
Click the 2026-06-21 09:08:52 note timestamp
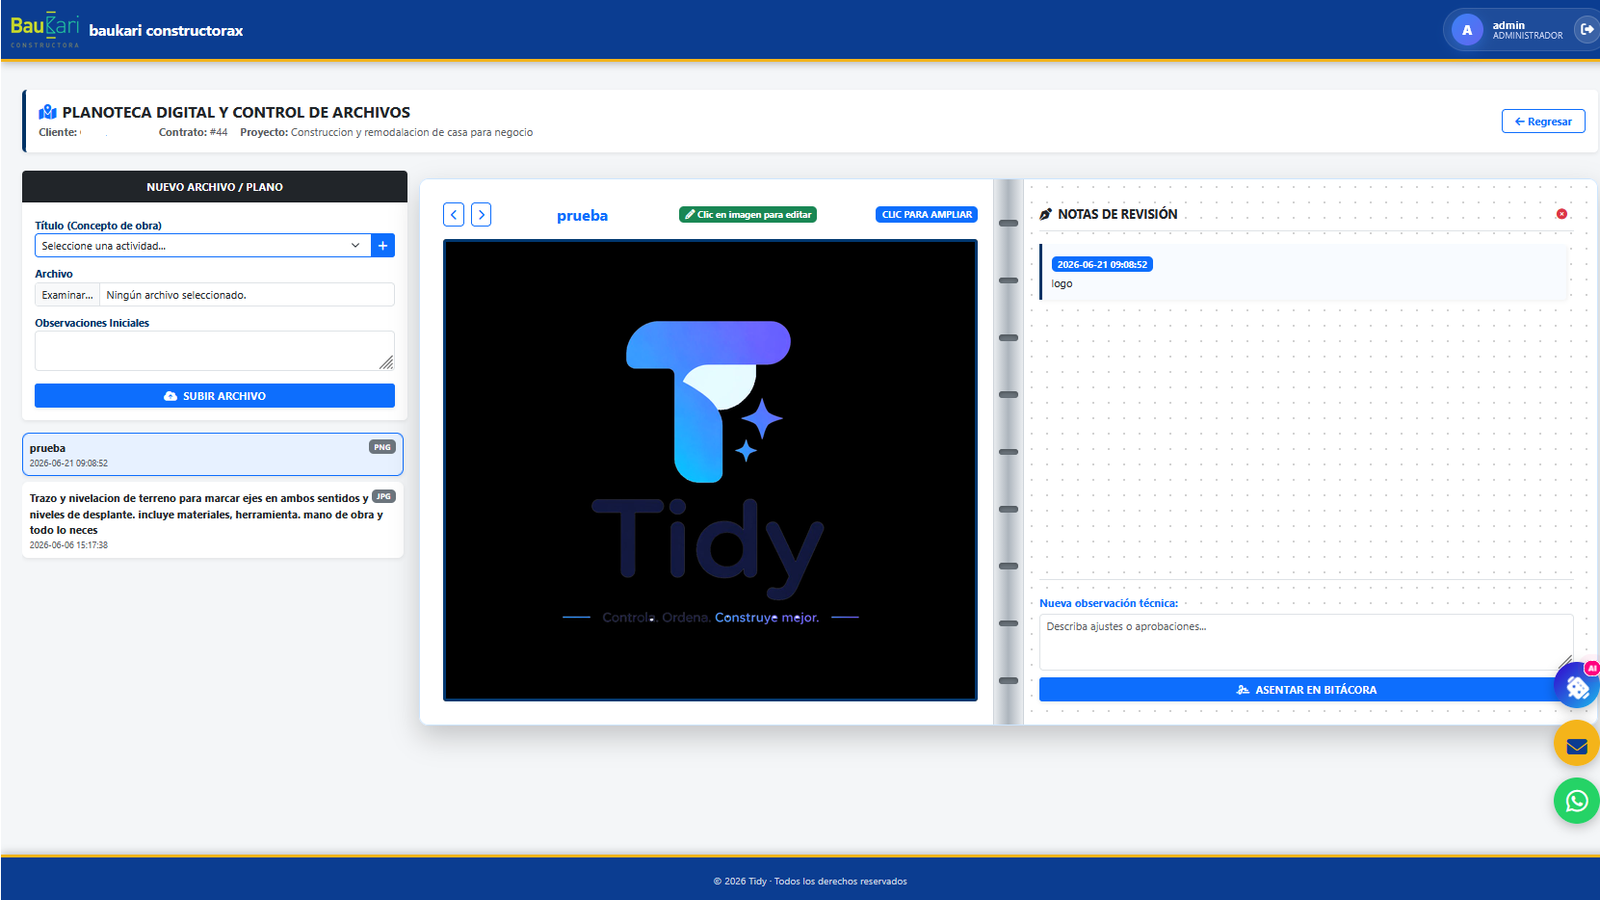pos(1102,264)
